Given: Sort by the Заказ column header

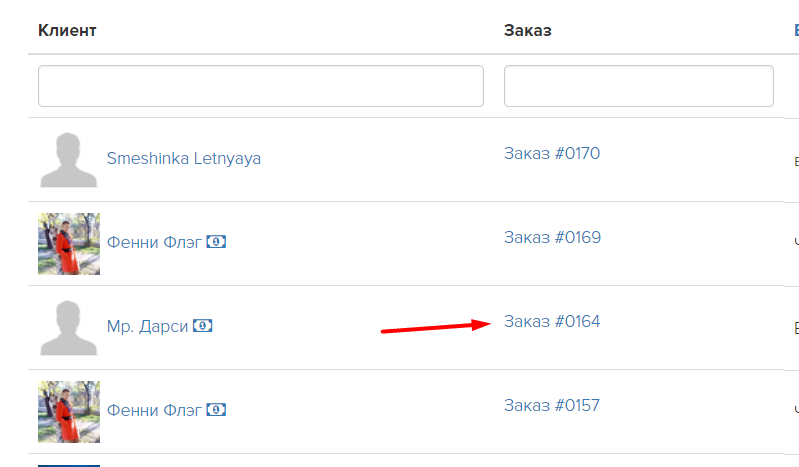Looking at the screenshot, I should (527, 31).
